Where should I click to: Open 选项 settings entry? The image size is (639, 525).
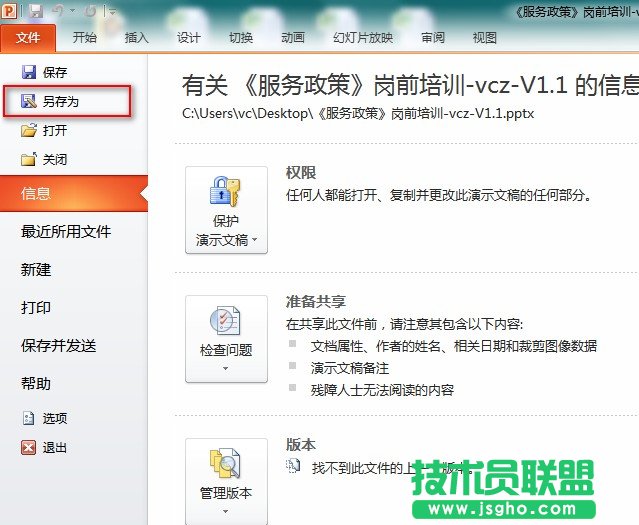tap(55, 418)
